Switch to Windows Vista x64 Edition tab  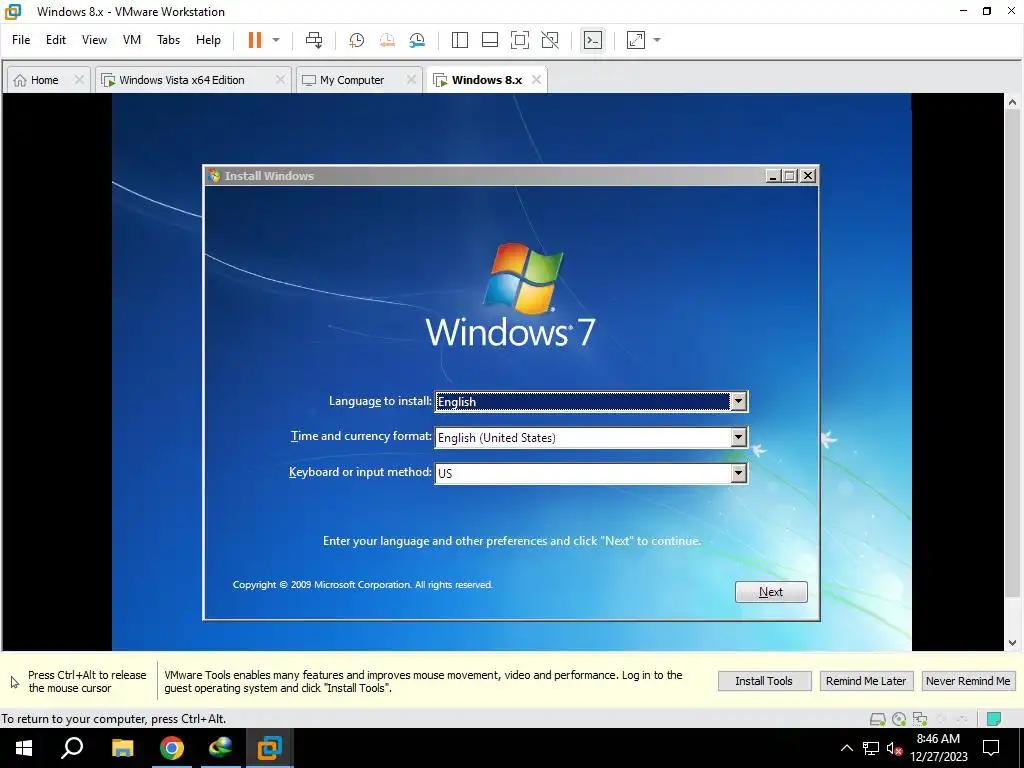click(183, 80)
